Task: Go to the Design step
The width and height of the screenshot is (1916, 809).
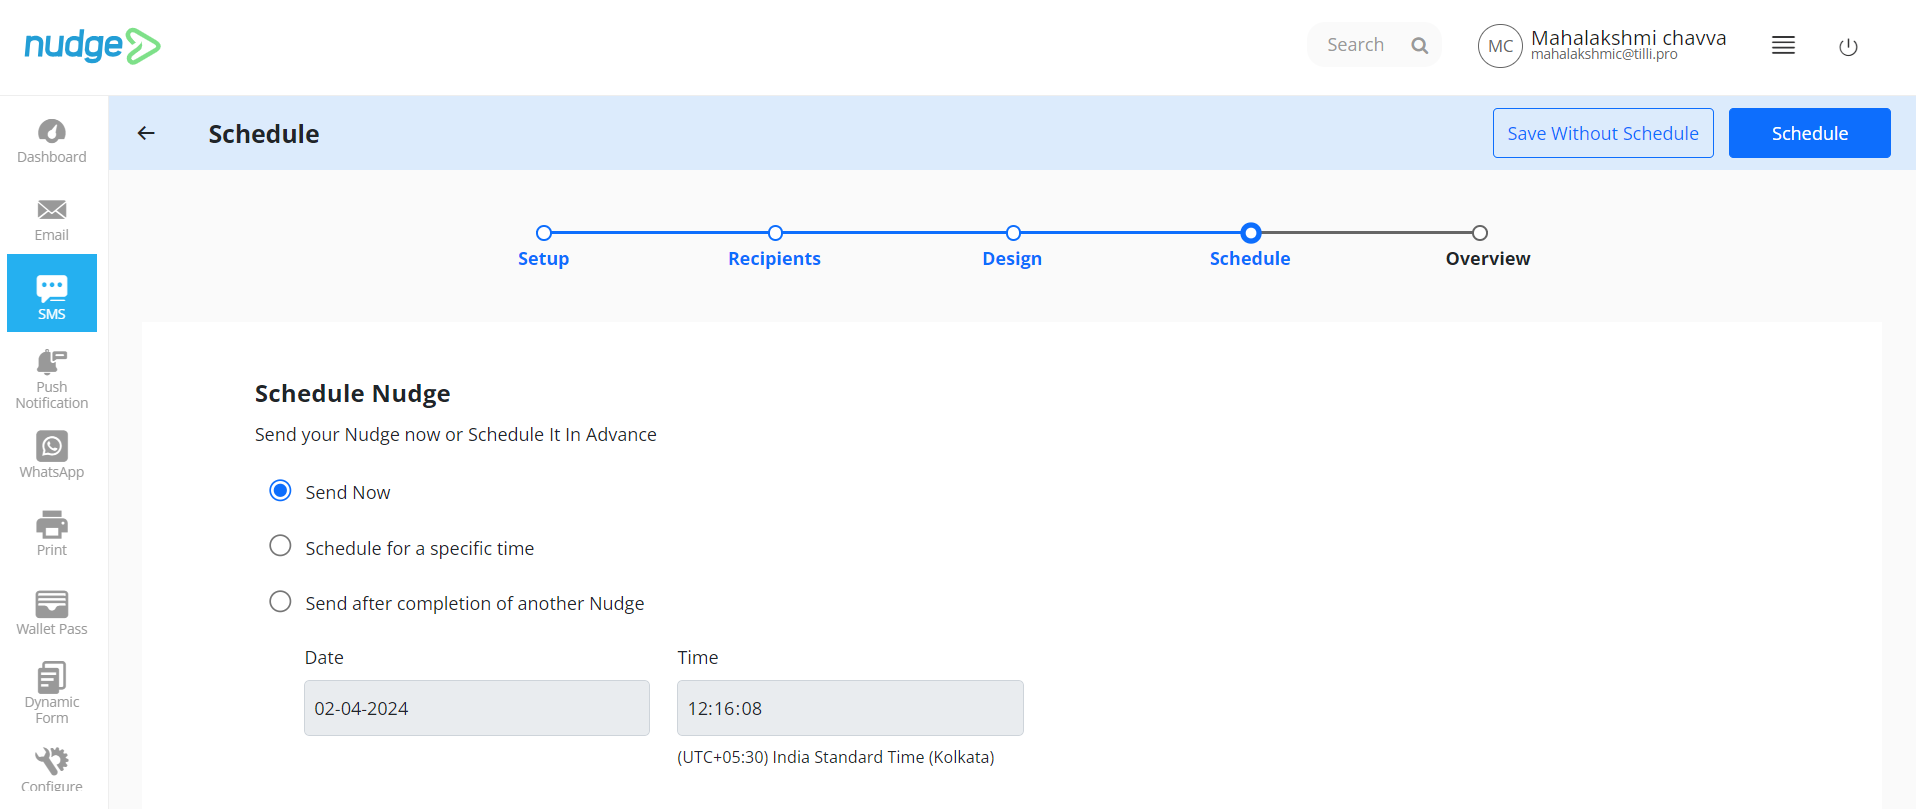Action: tap(1012, 246)
